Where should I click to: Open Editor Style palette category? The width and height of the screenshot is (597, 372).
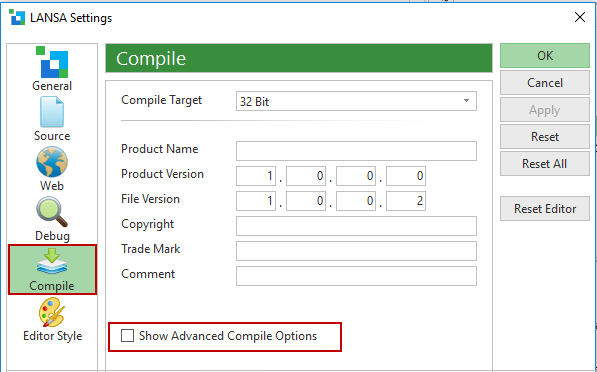52,320
